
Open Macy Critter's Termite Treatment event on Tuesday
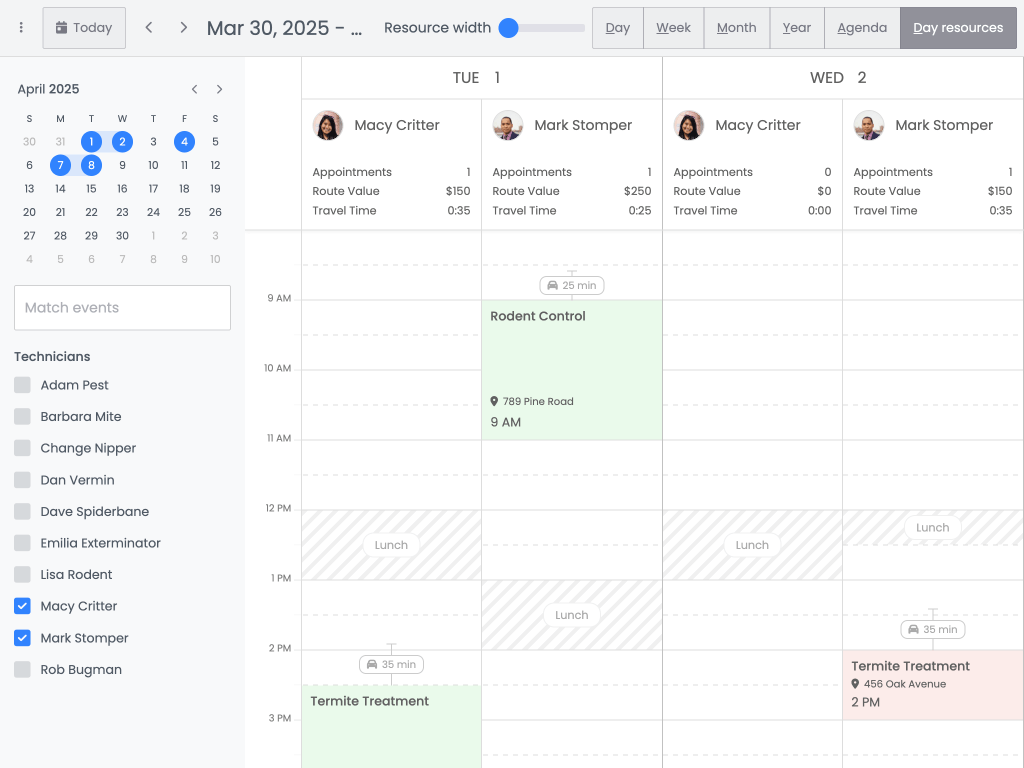point(392,726)
